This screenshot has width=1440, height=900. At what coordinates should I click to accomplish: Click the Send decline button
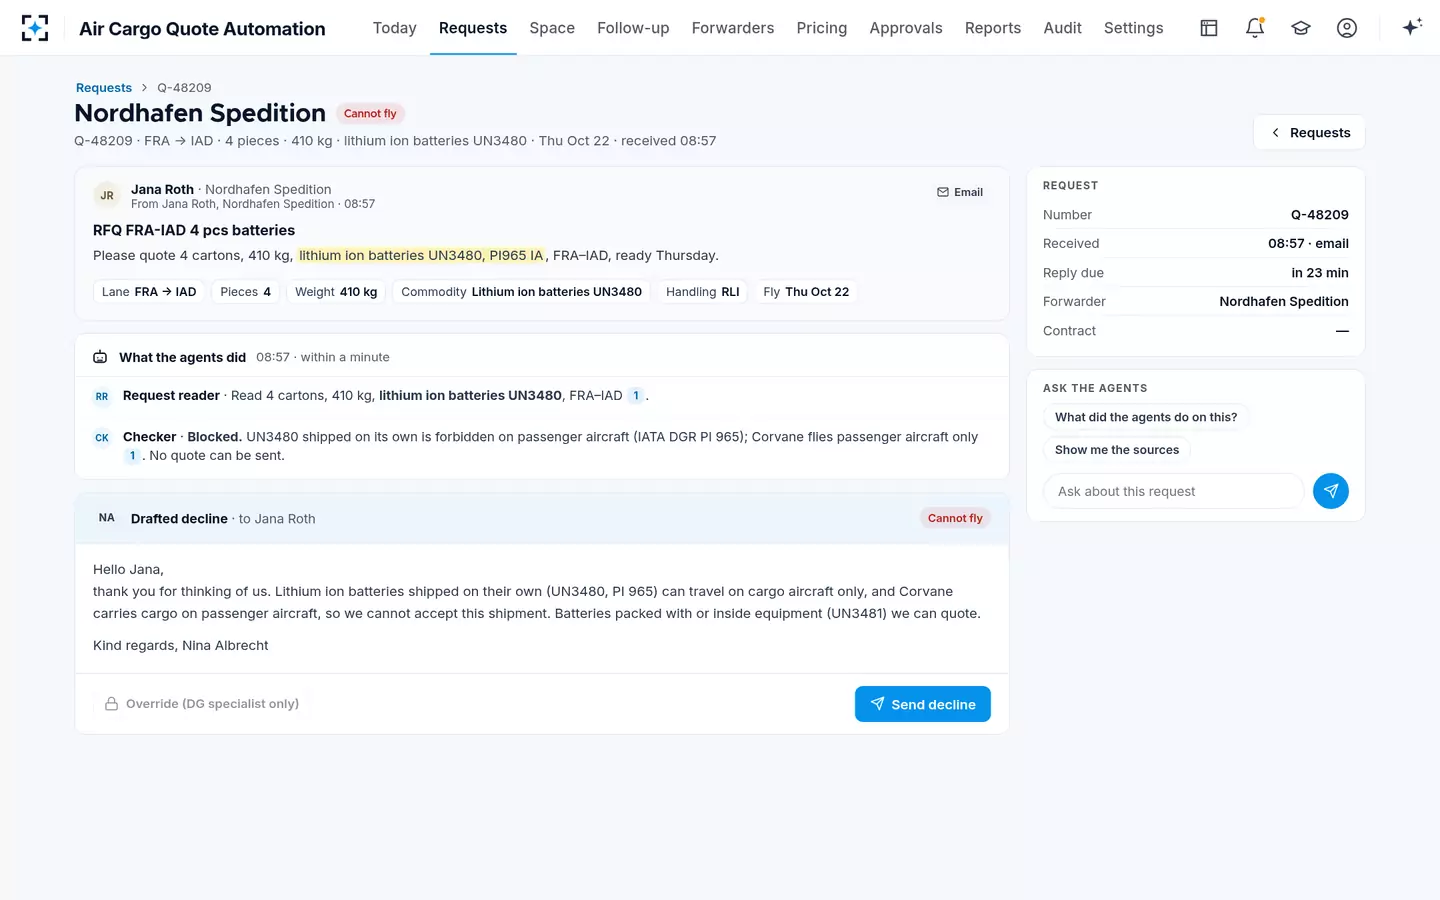923,704
